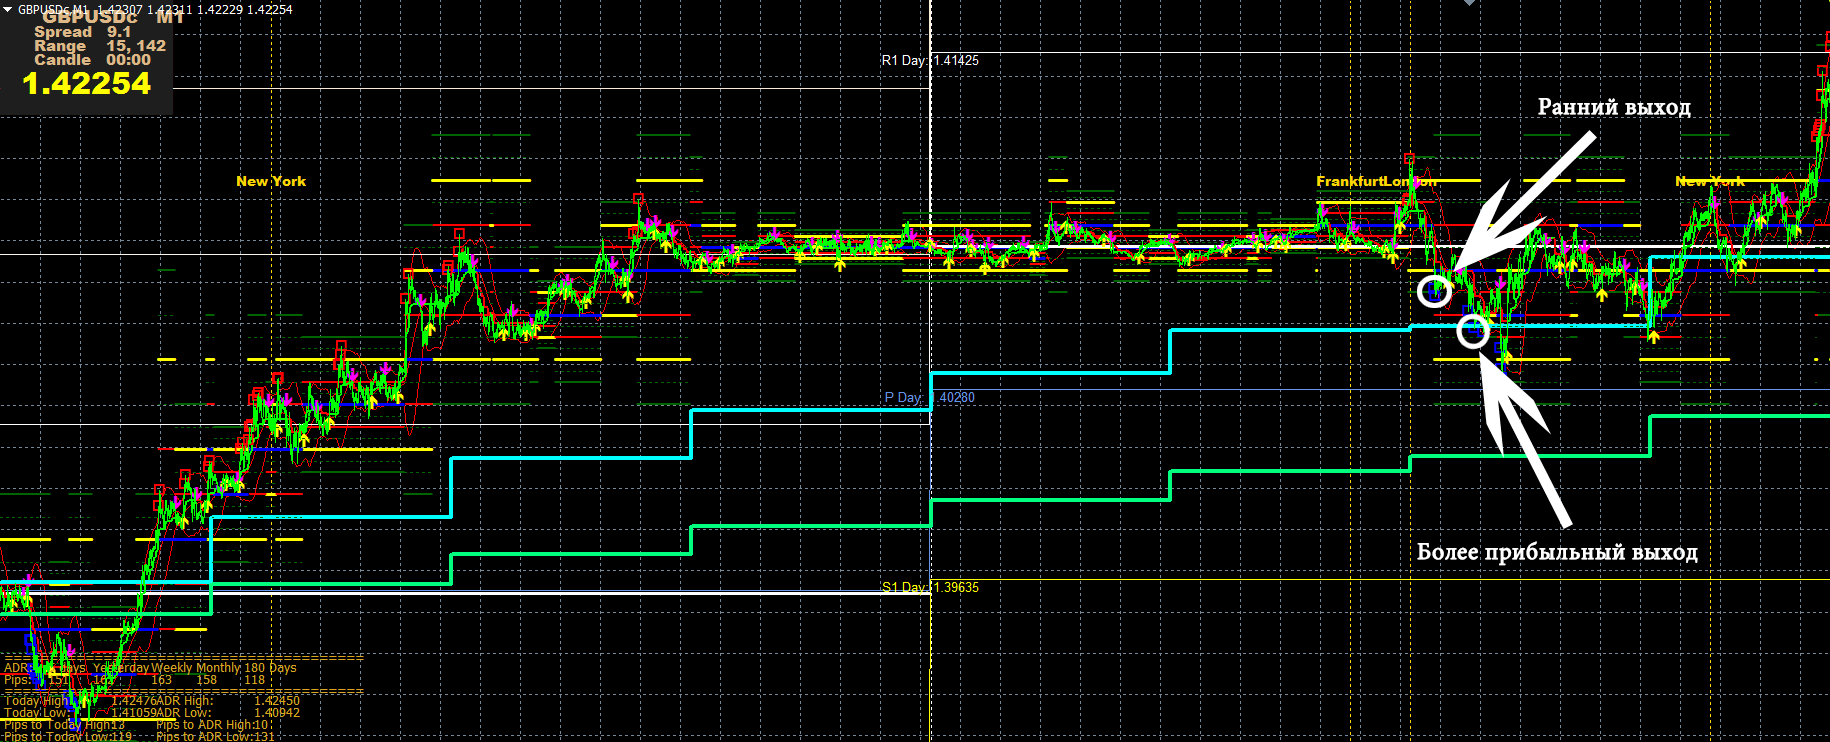This screenshot has width=1830, height=742.
Task: Click the Candle 00:00 timer
Action: tap(93, 60)
